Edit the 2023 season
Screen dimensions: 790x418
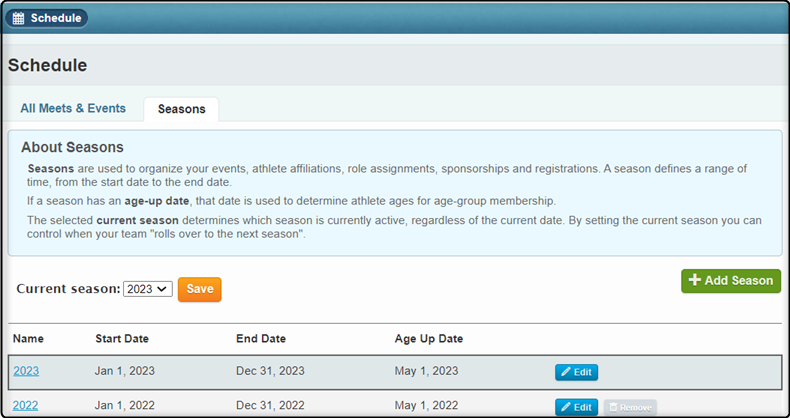[576, 372]
